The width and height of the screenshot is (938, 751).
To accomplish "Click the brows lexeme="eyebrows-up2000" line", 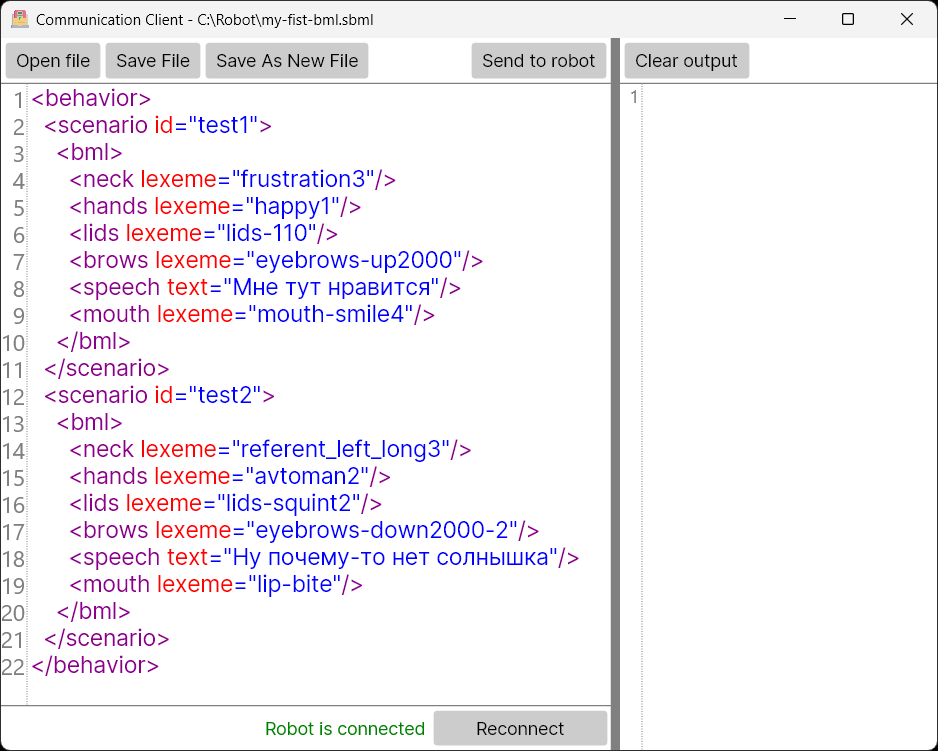I will tap(276, 260).
